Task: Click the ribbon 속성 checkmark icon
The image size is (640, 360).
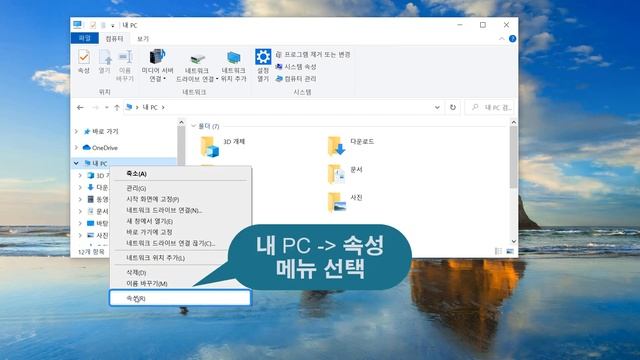Action: 84,57
